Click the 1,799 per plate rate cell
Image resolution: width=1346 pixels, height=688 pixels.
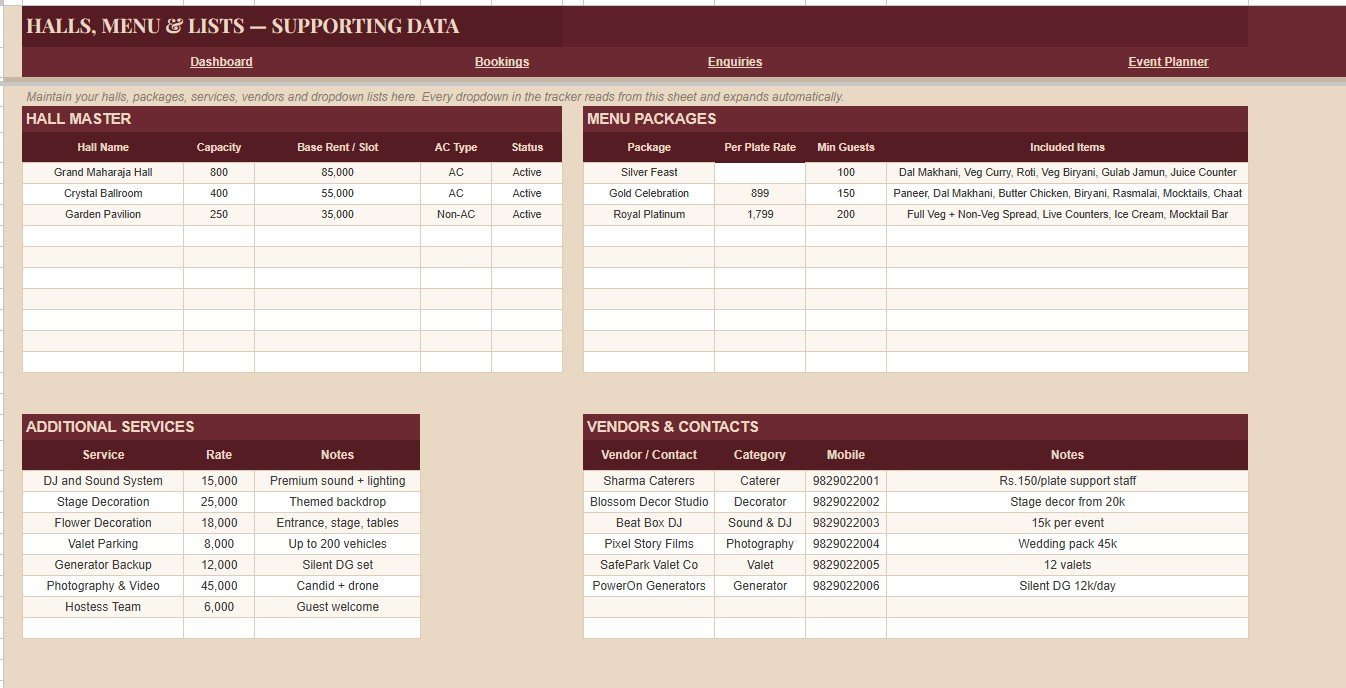click(760, 215)
